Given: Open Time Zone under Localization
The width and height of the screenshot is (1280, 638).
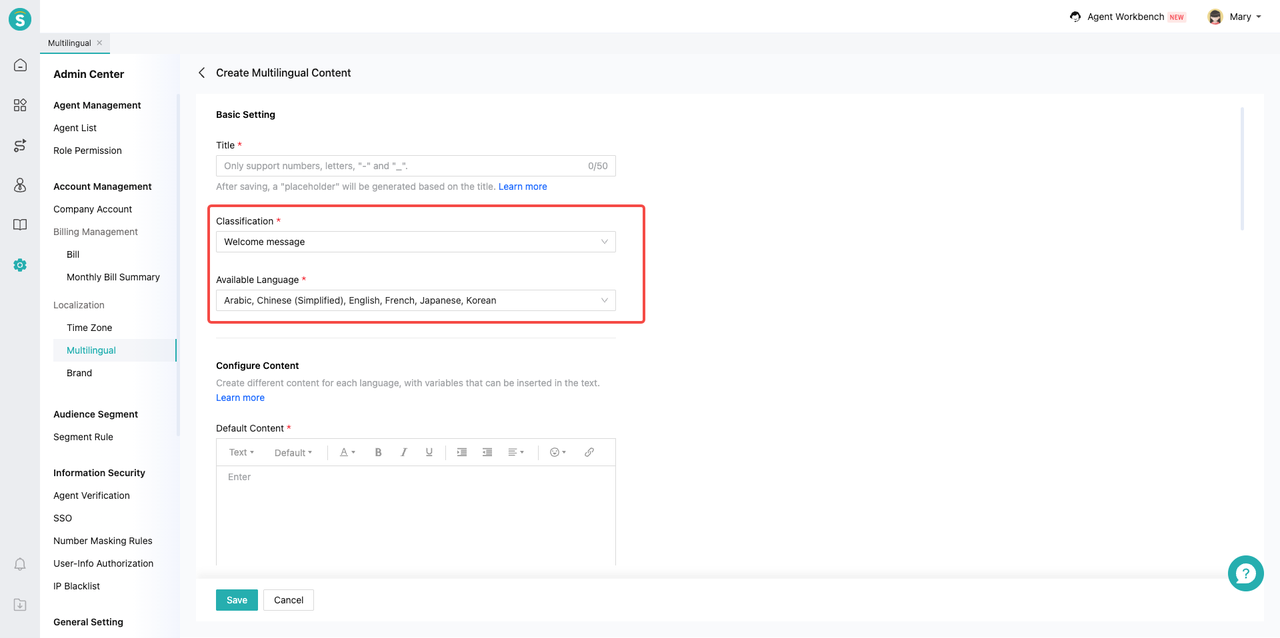Looking at the screenshot, I should (89, 328).
